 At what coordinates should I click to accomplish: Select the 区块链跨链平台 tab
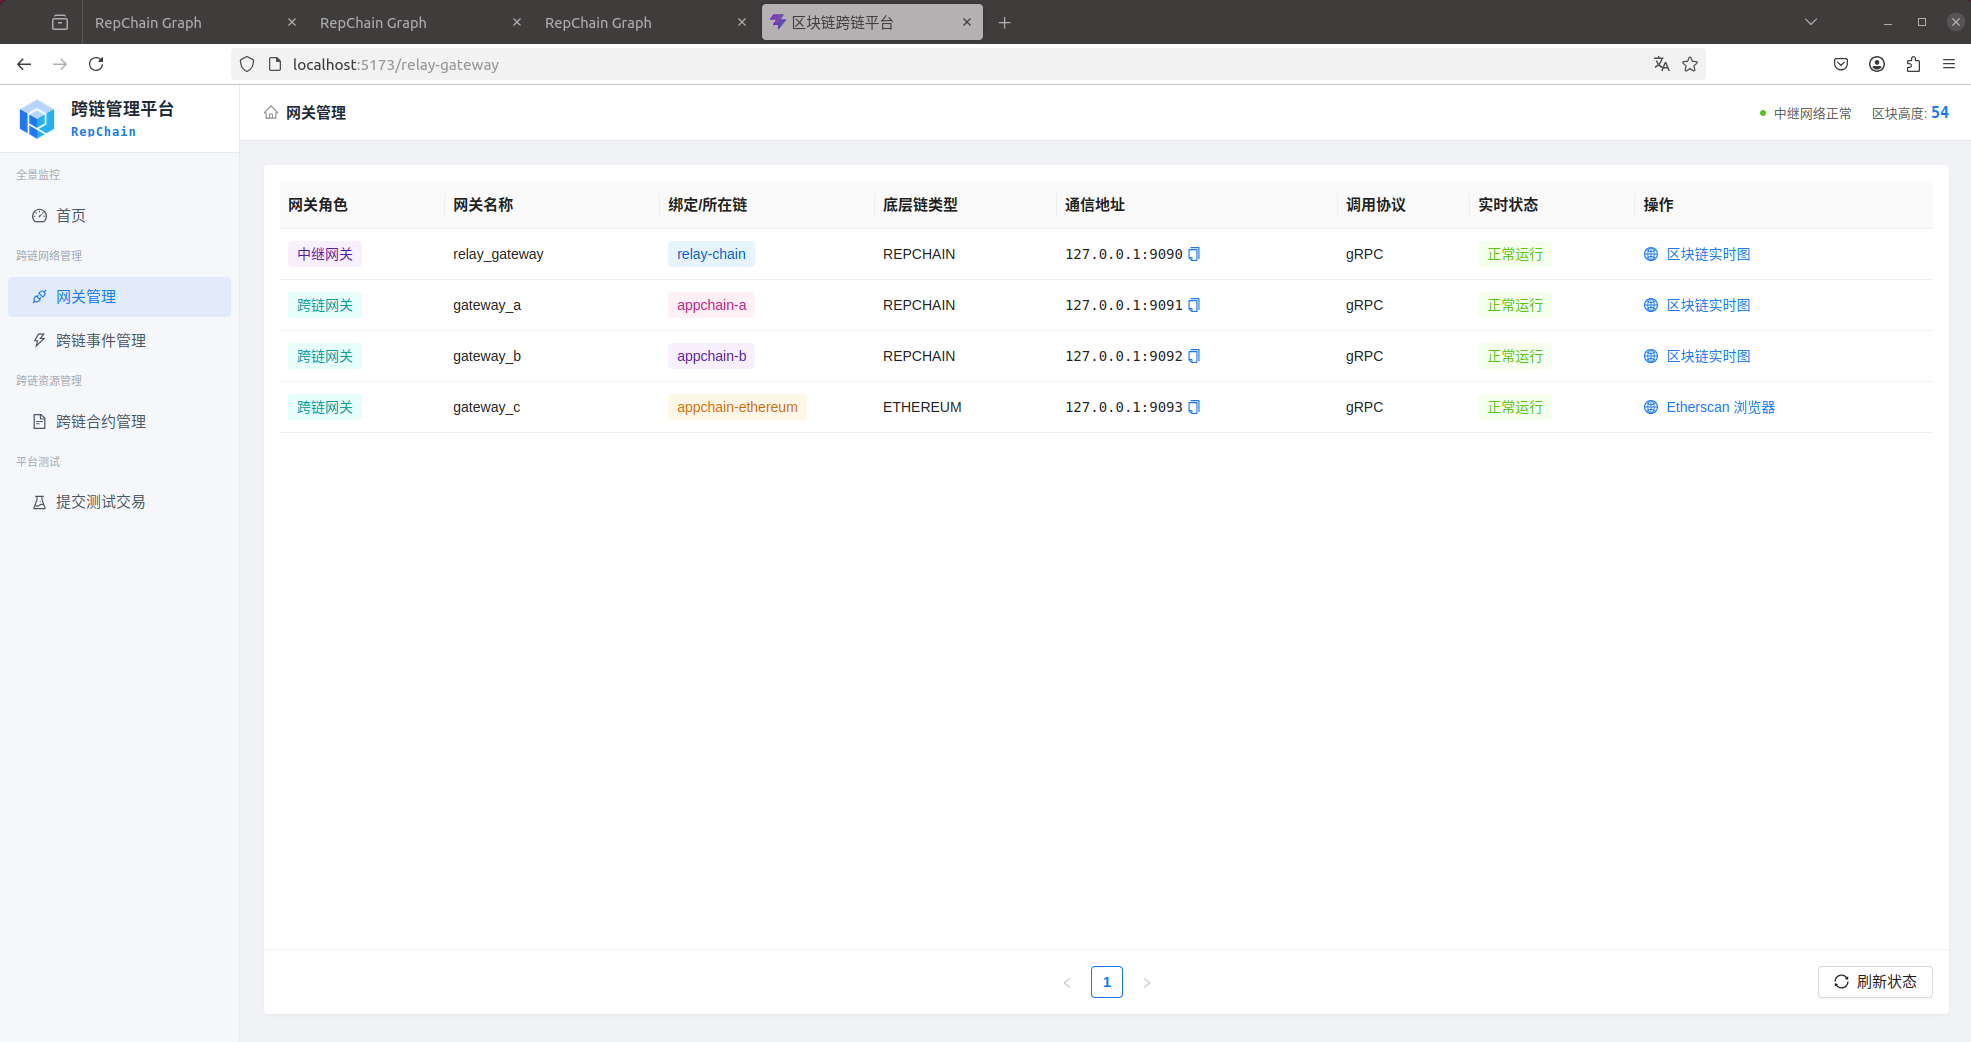pos(872,22)
